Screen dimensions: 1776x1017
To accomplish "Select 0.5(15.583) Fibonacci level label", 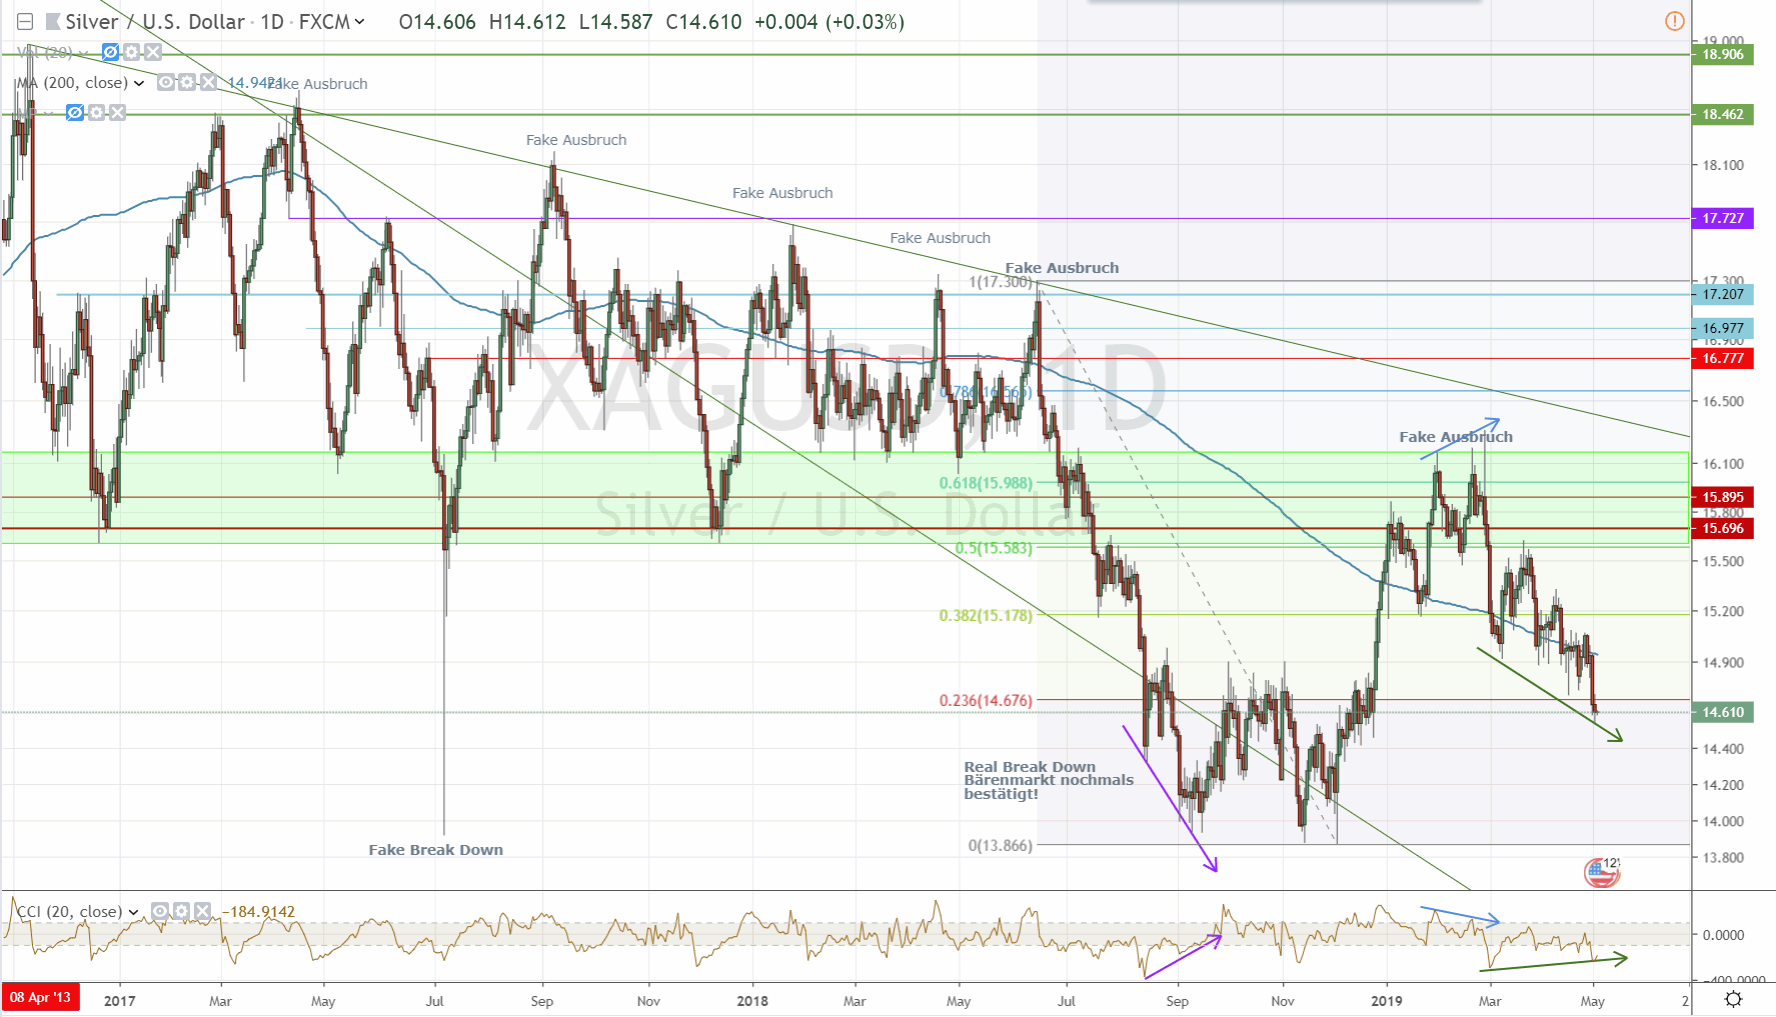I will (993, 548).
